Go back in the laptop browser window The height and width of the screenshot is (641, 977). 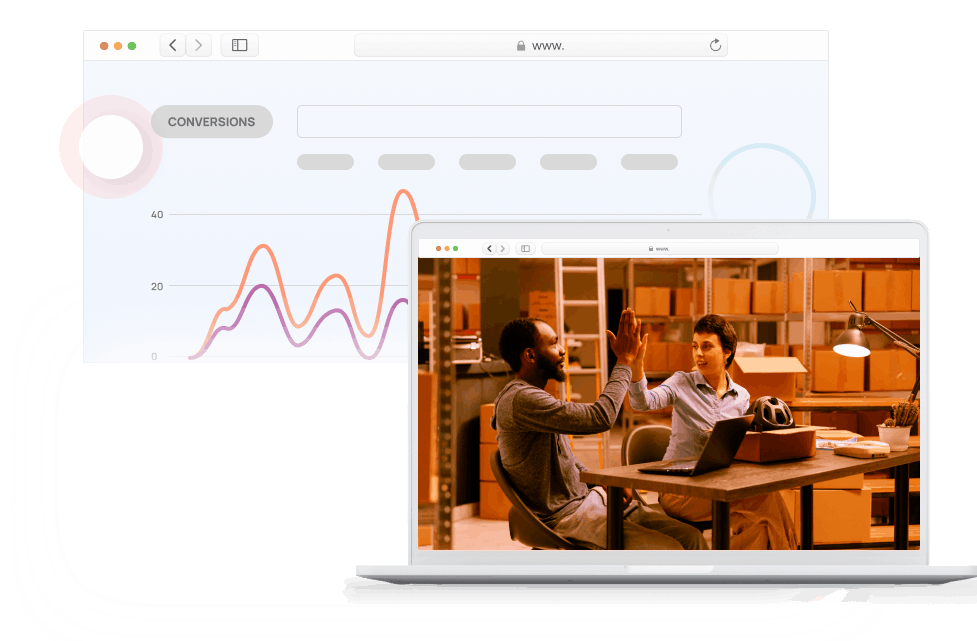tap(490, 248)
